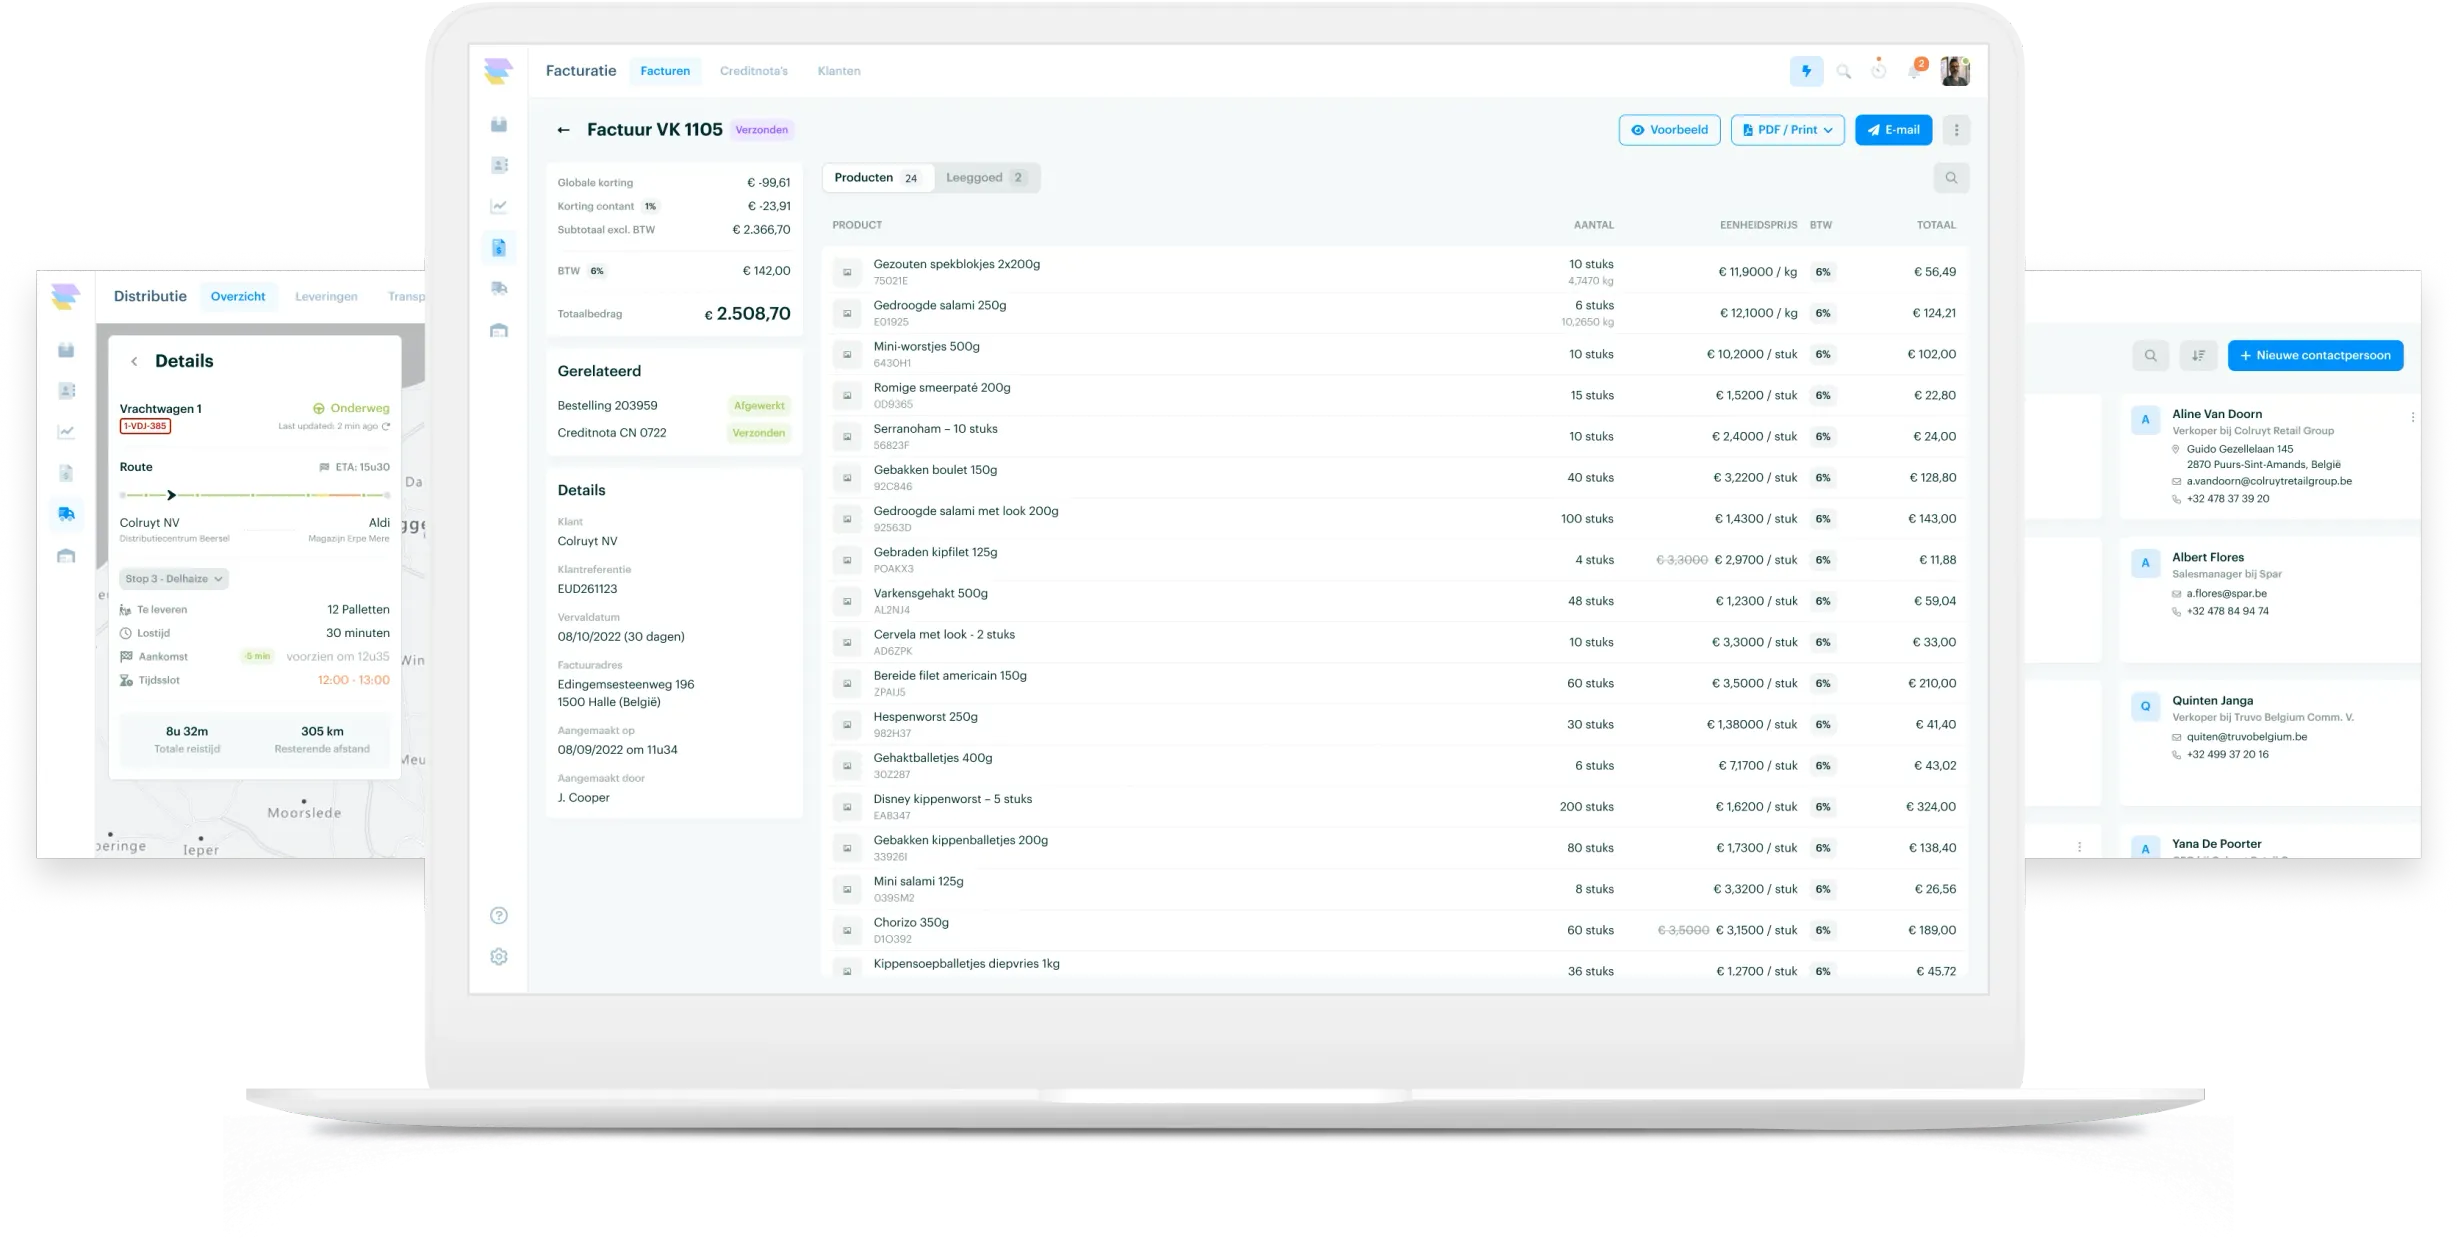Click search icon in contacts window
Viewport: 2458px width, 1238px height.
coord(2150,355)
